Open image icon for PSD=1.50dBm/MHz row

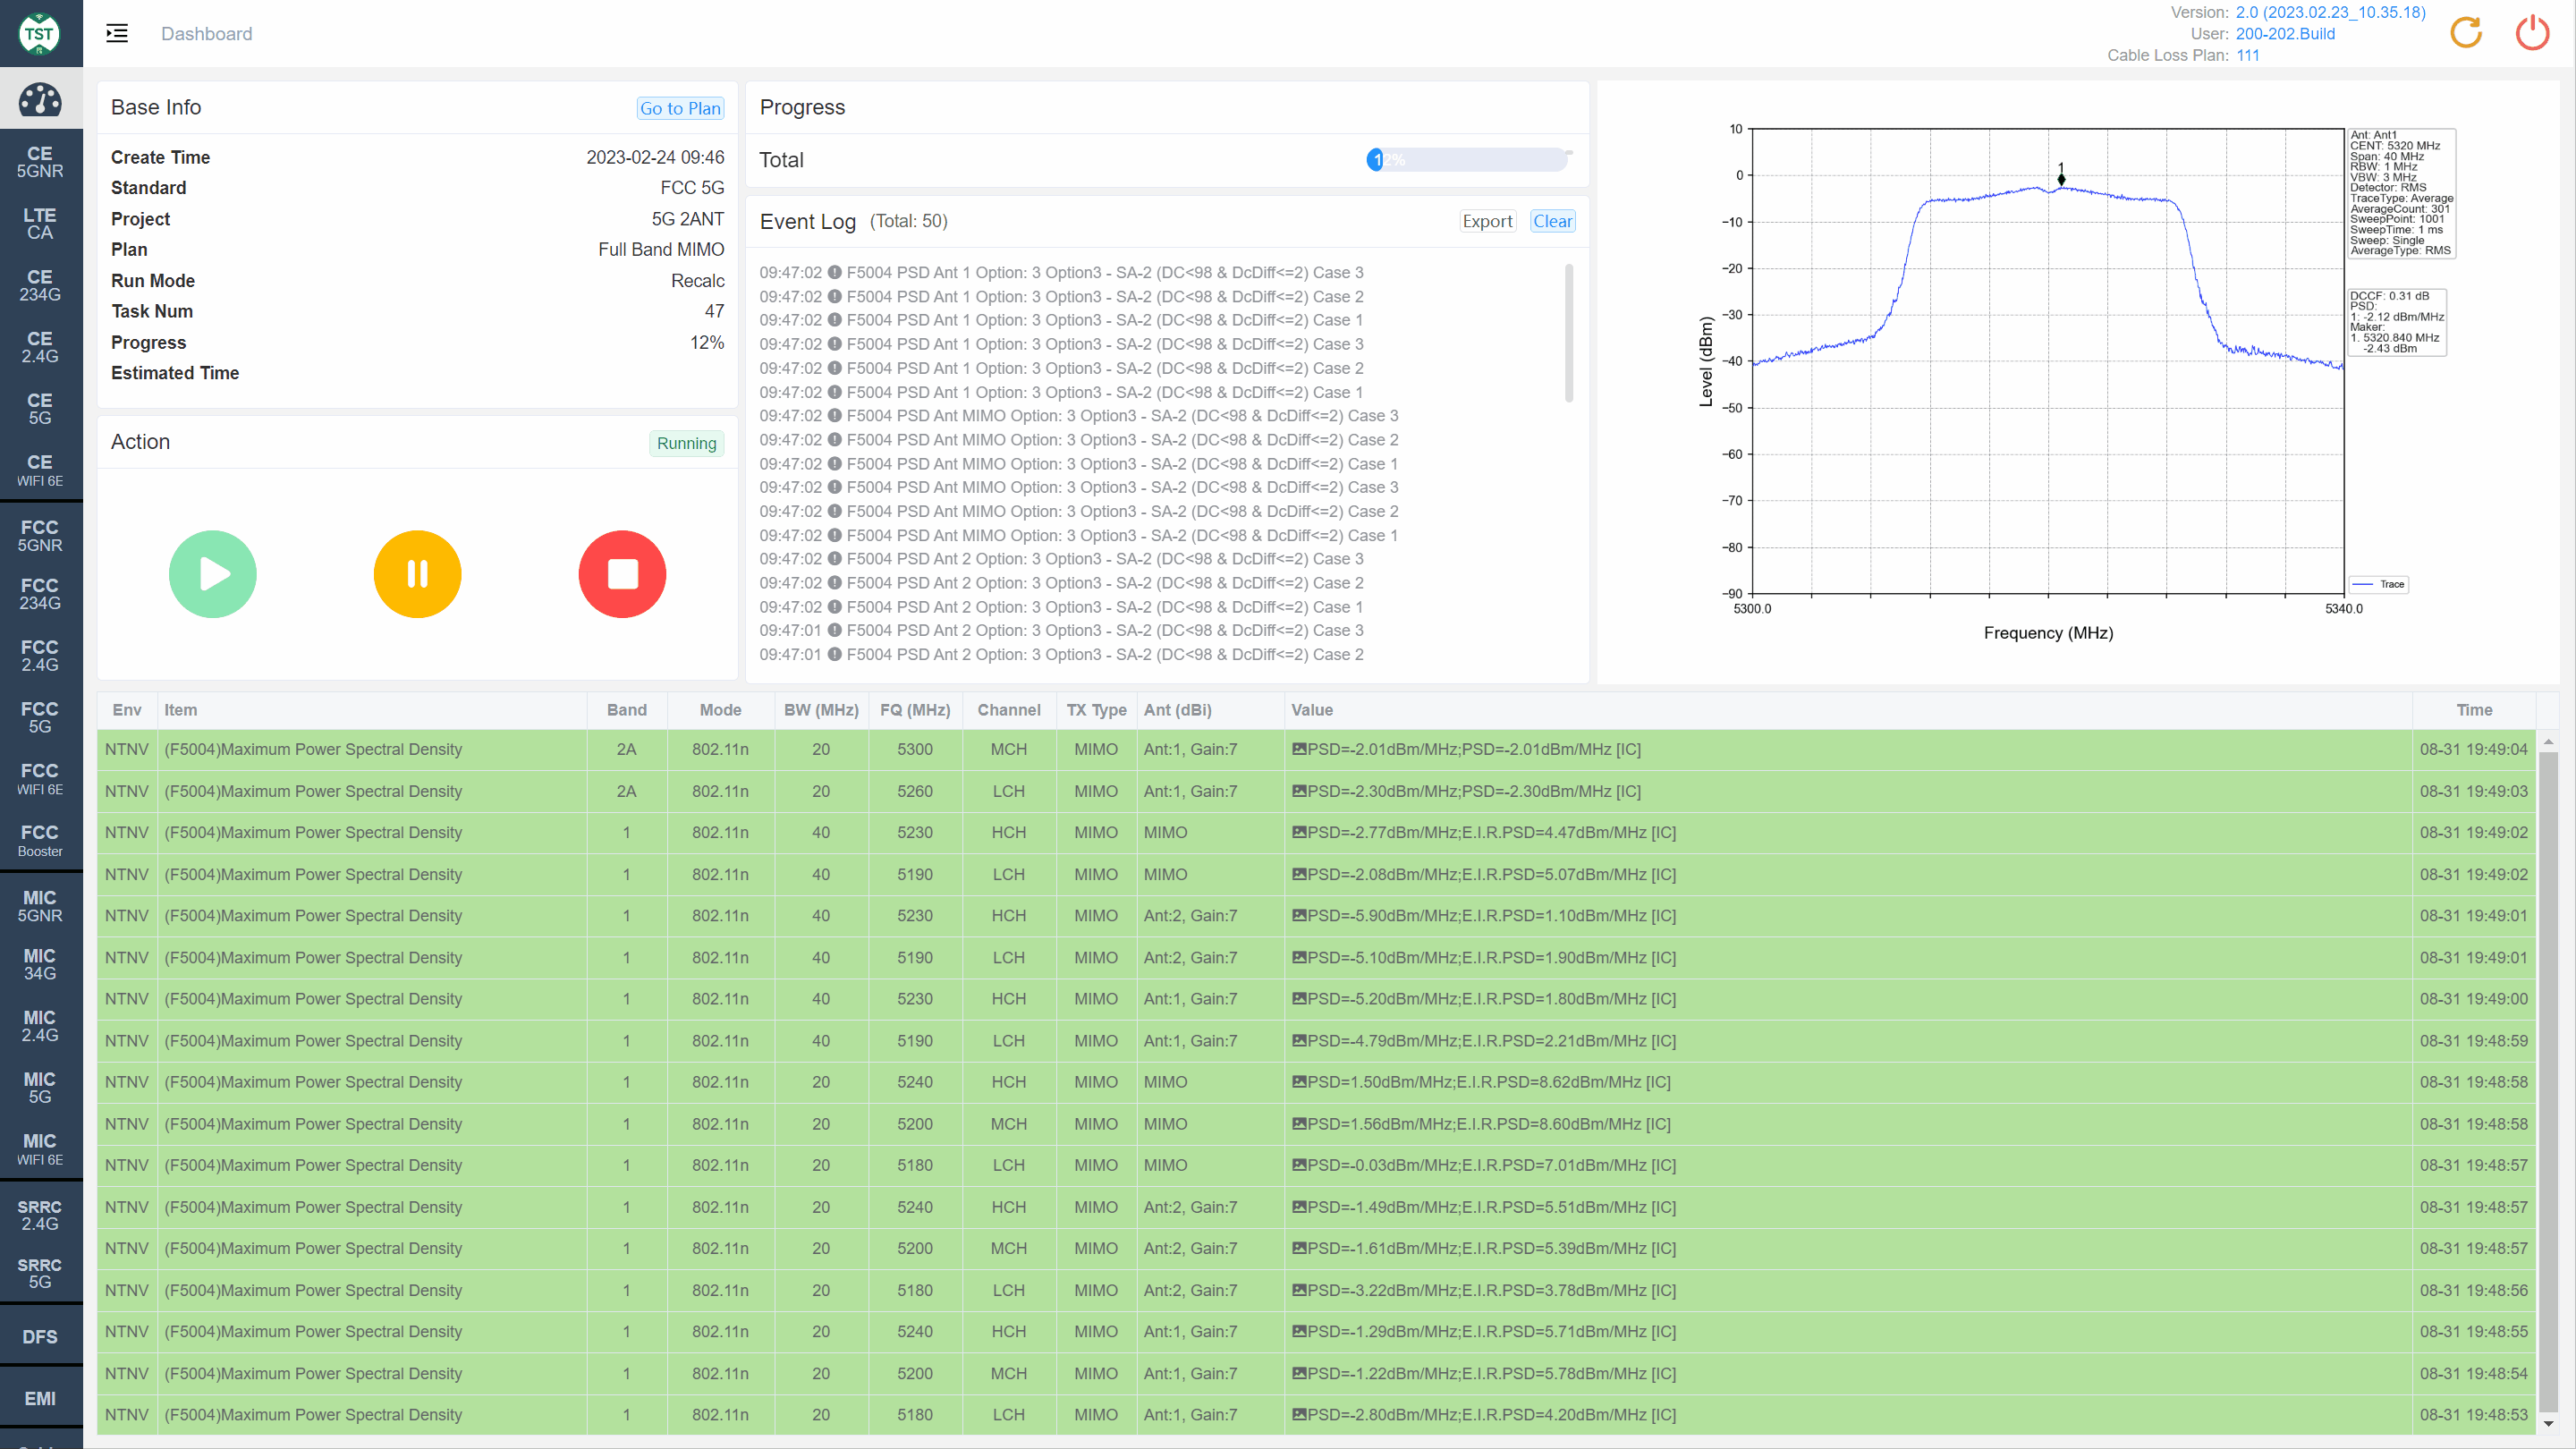(x=1299, y=1082)
